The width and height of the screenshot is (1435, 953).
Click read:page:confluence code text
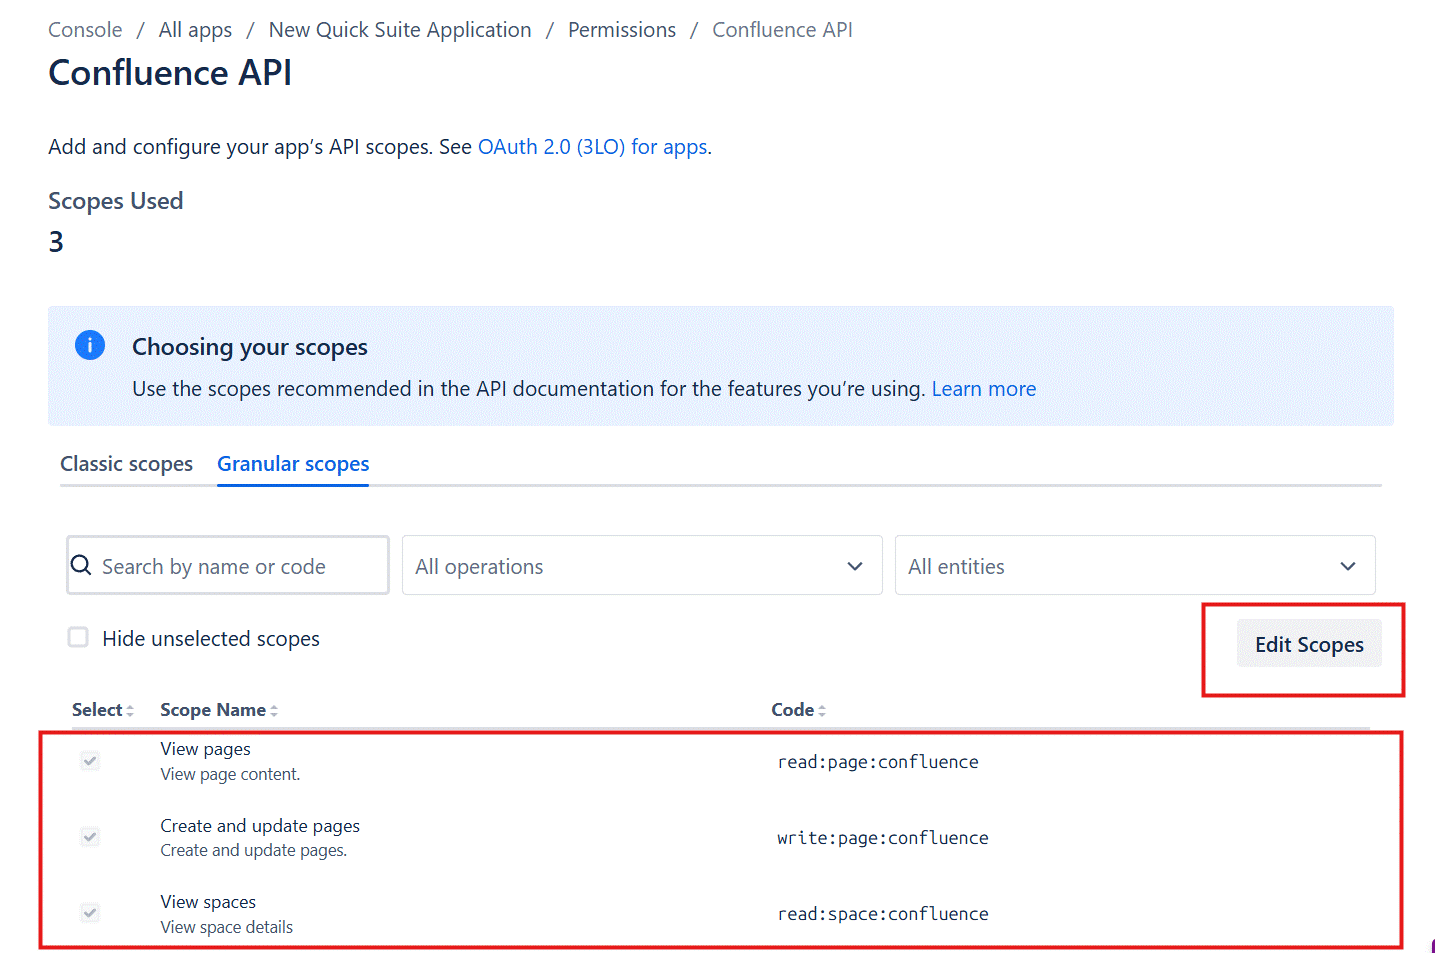(x=878, y=762)
